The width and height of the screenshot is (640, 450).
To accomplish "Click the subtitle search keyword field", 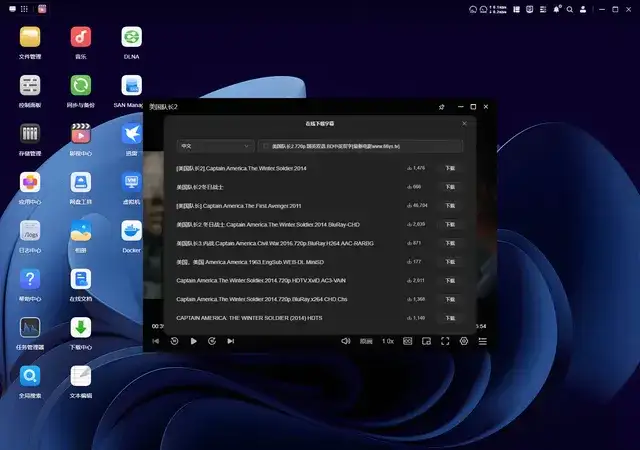I will 360,146.
